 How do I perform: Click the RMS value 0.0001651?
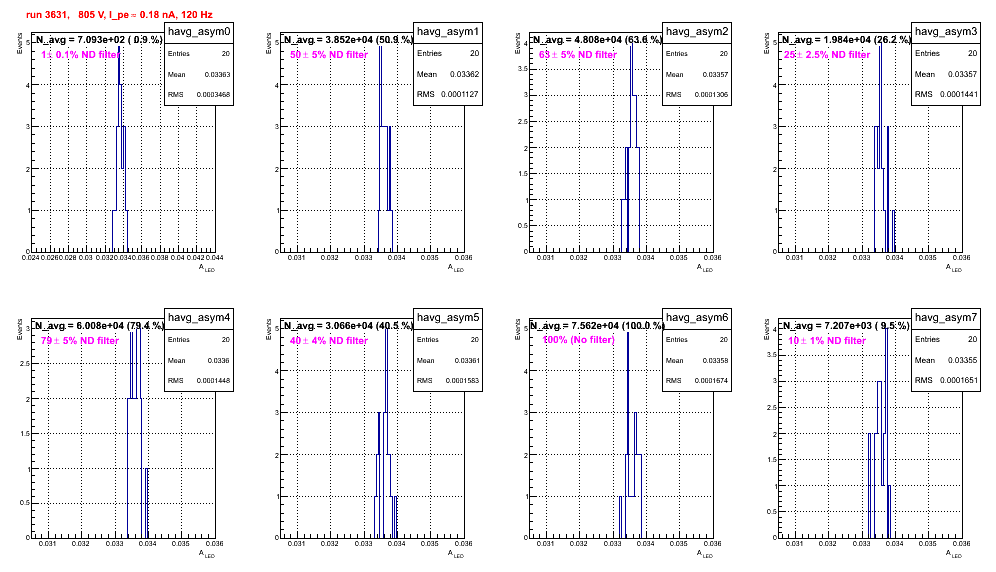click(957, 380)
